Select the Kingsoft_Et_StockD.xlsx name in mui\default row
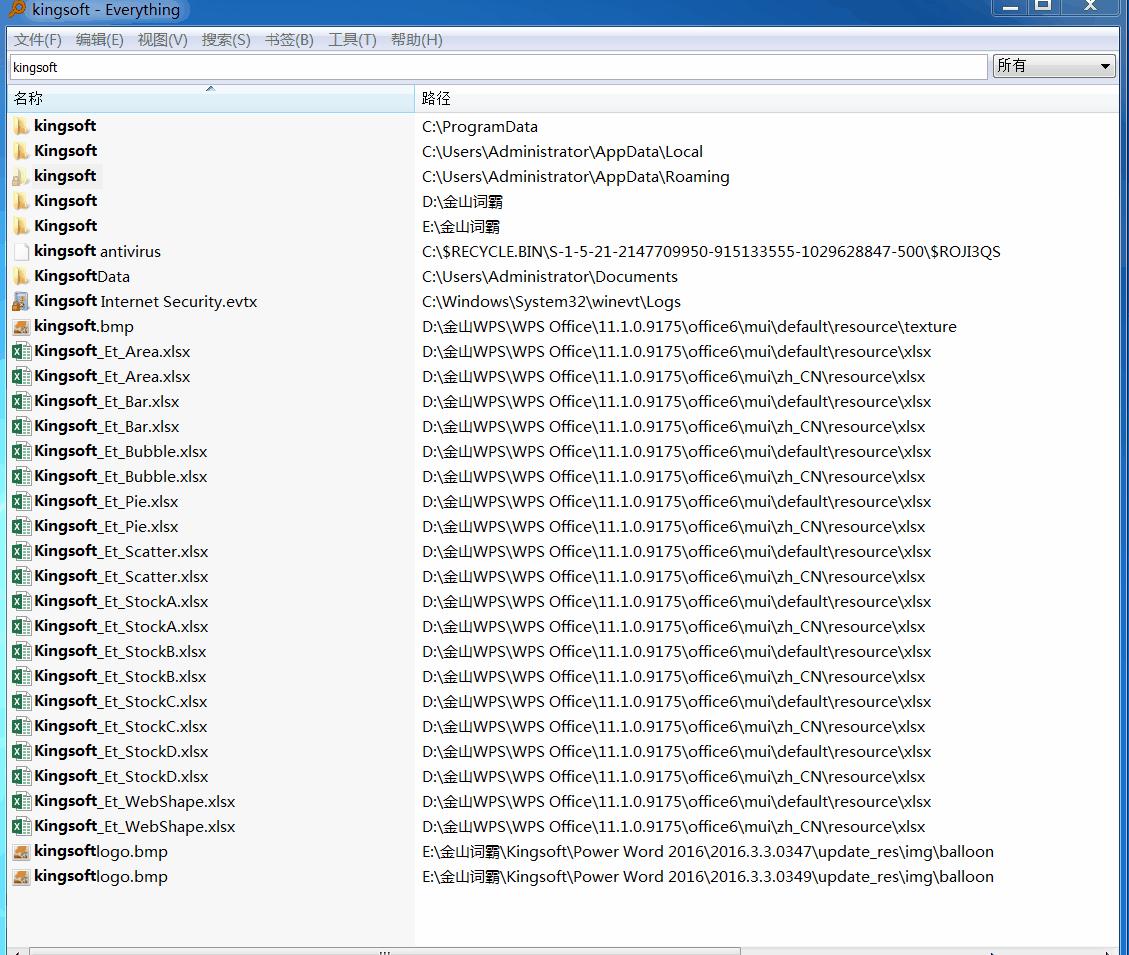Image resolution: width=1129 pixels, height=955 pixels. (121, 751)
